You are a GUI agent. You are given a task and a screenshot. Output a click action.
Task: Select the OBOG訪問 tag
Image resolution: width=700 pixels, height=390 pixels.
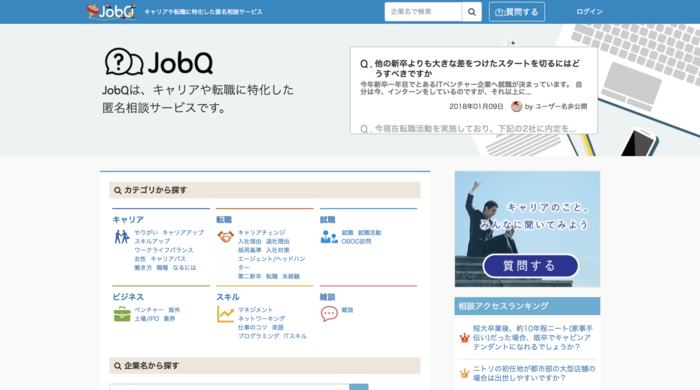pyautogui.click(x=356, y=241)
